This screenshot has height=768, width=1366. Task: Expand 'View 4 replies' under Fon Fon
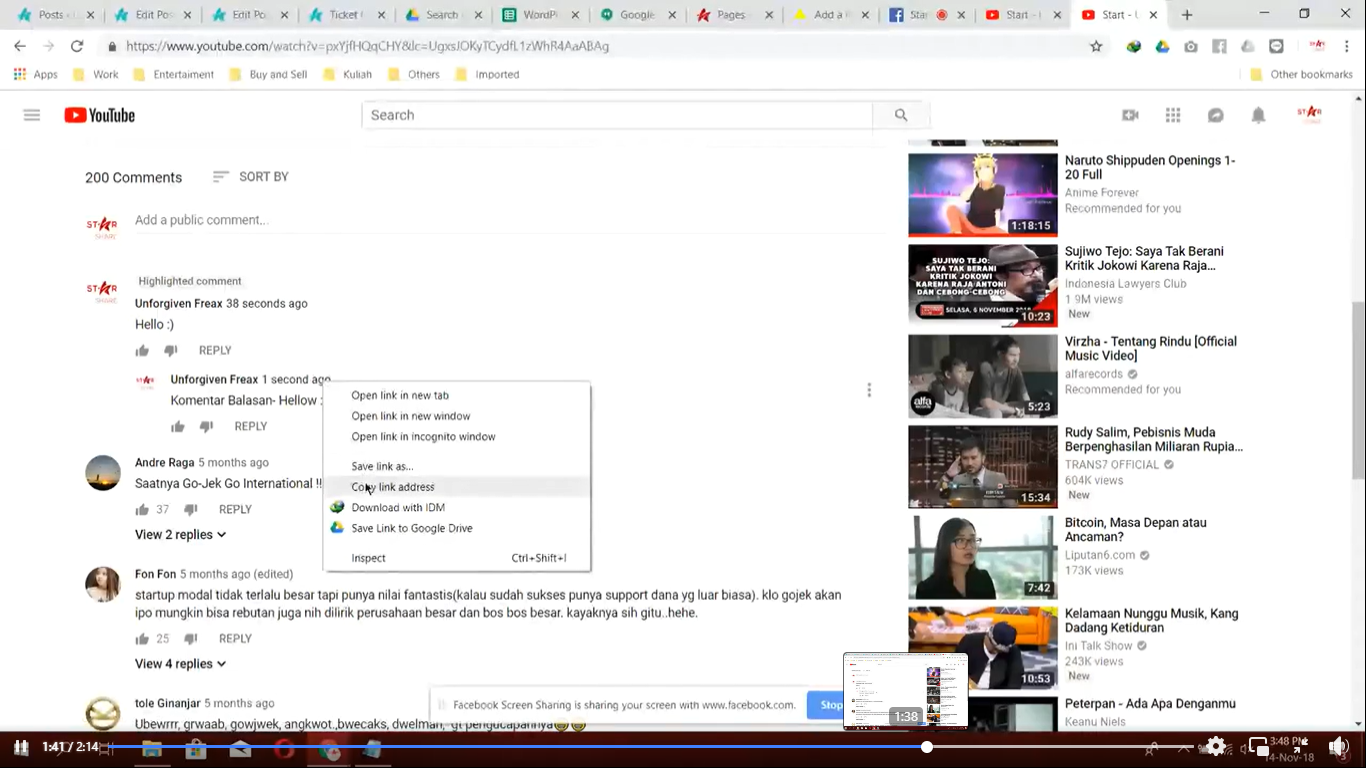click(180, 664)
